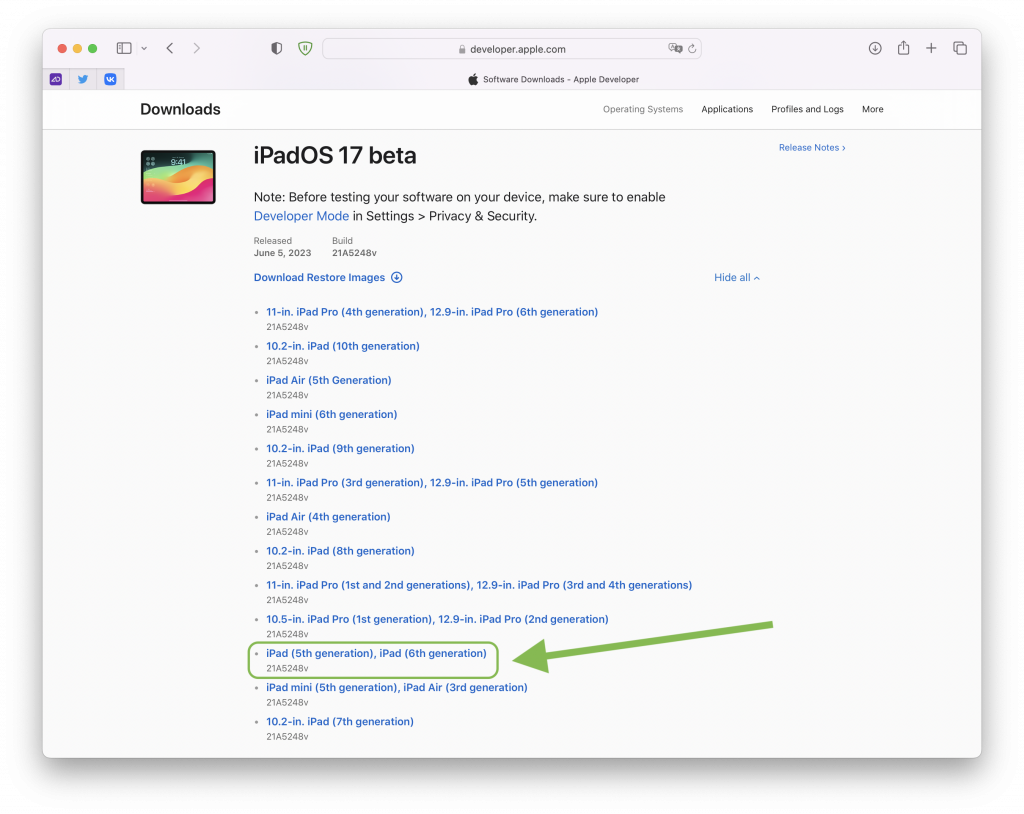1024x814 pixels.
Task: Switch to the pinned VK tab
Action: [110, 79]
